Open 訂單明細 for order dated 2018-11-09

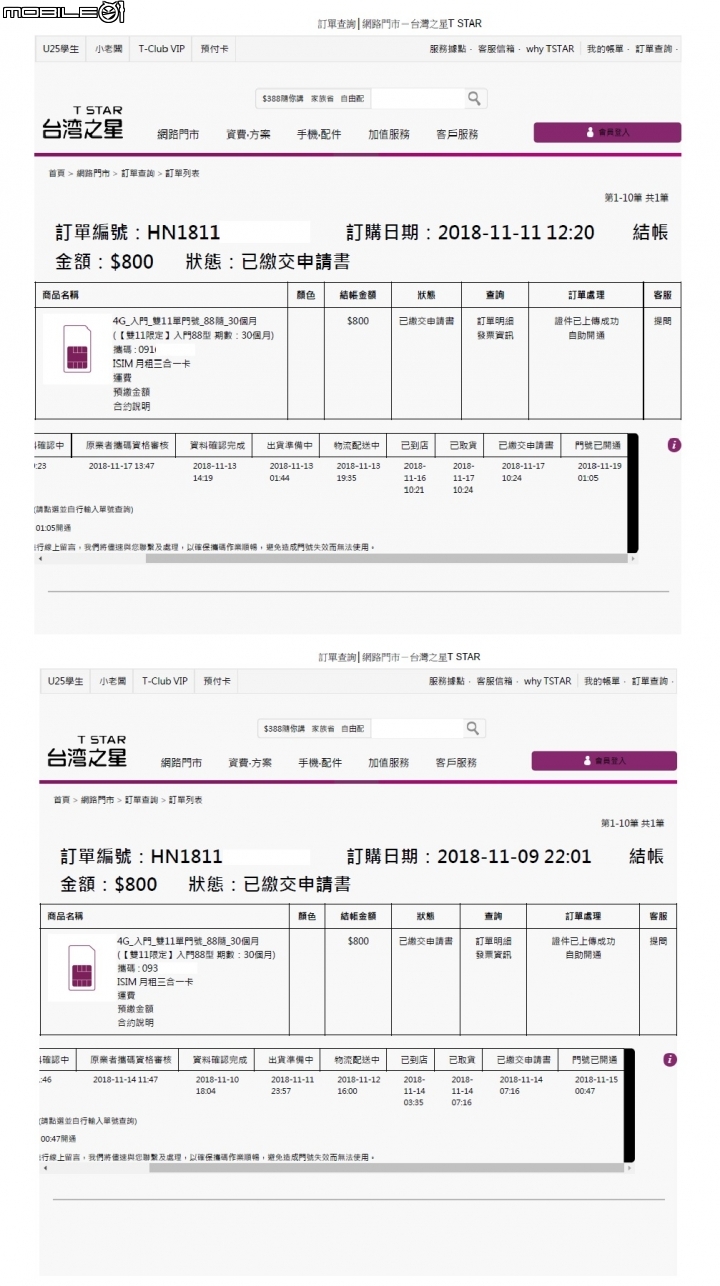pos(493,941)
